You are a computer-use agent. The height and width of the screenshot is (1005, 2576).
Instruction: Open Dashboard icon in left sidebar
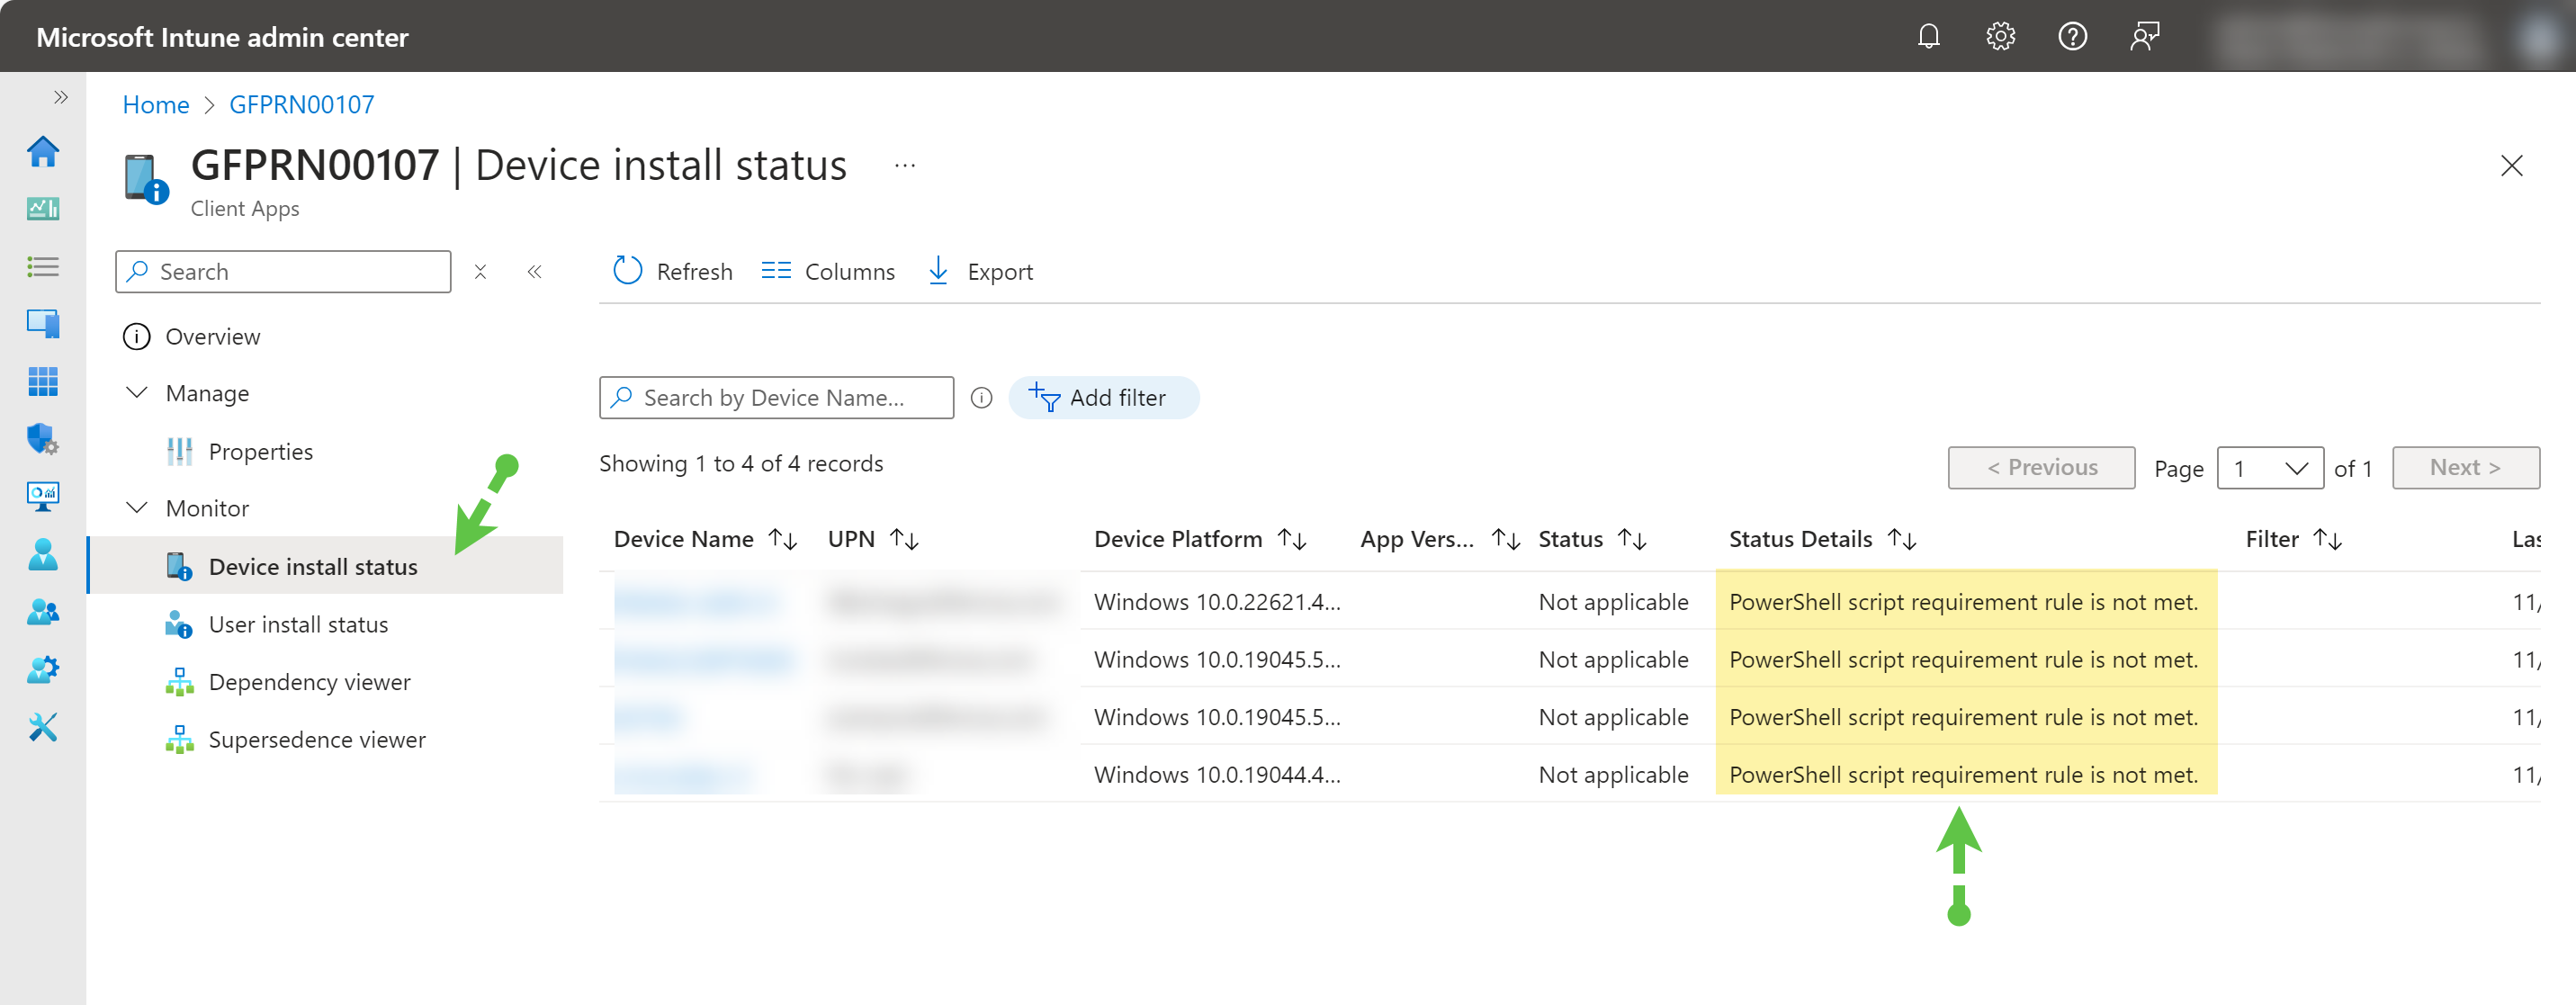43,209
